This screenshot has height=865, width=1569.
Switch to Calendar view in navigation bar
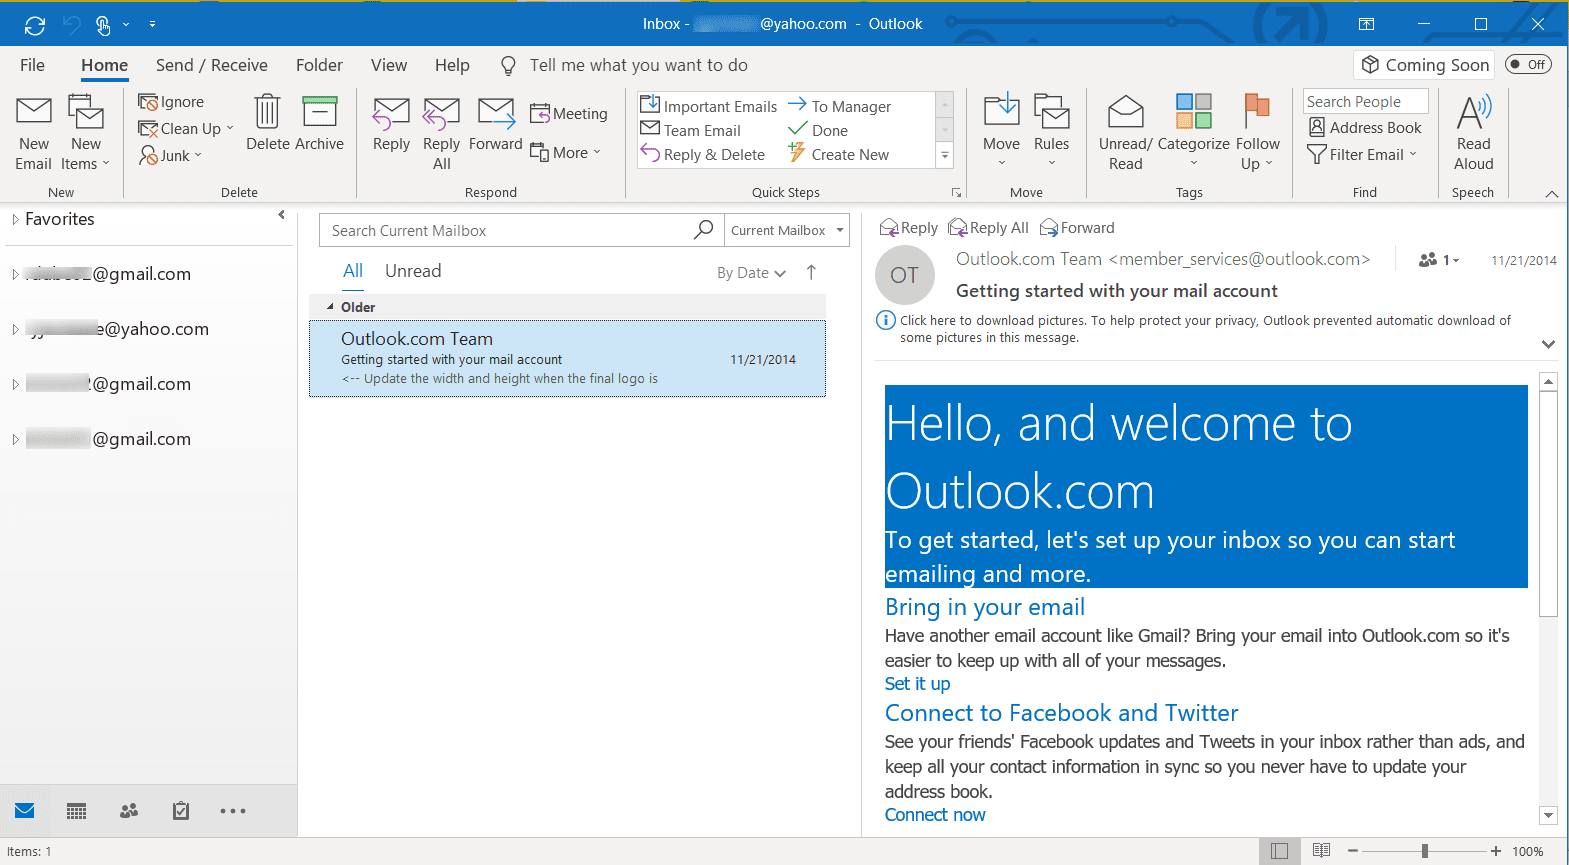77,811
